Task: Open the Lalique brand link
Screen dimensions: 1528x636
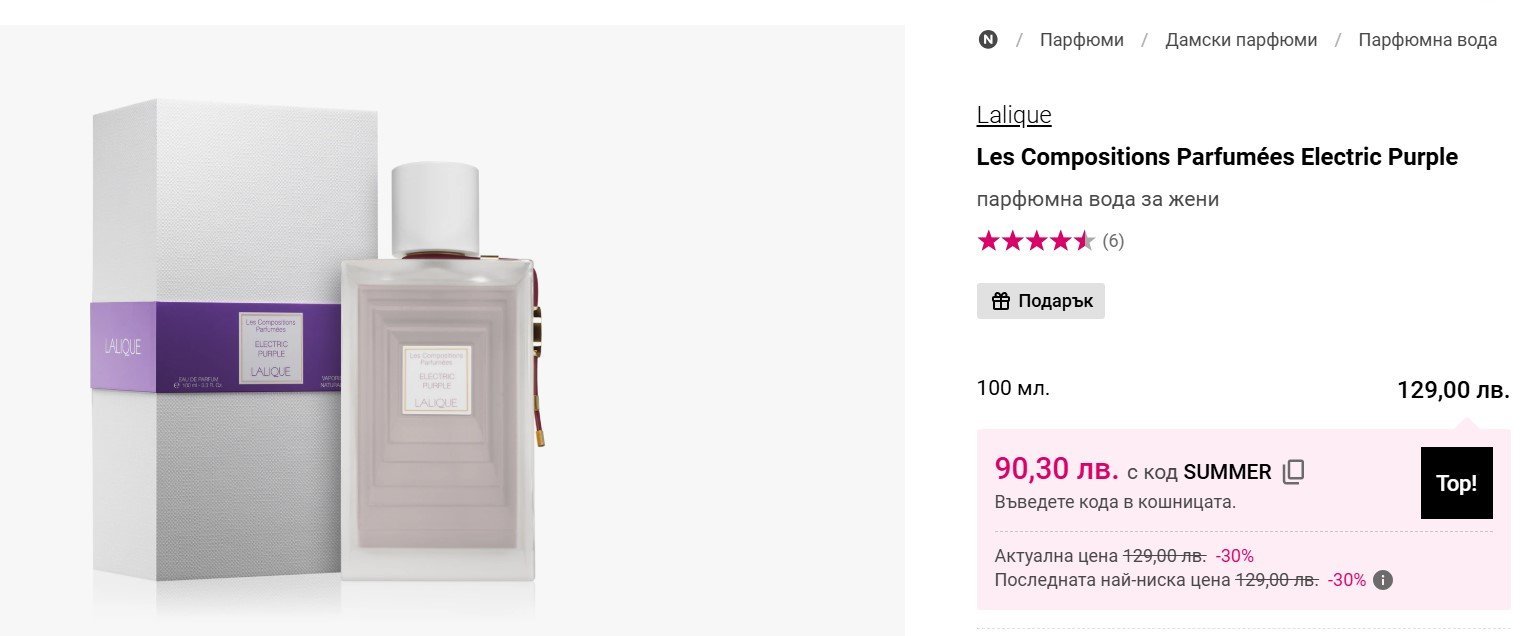Action: (x=1013, y=115)
